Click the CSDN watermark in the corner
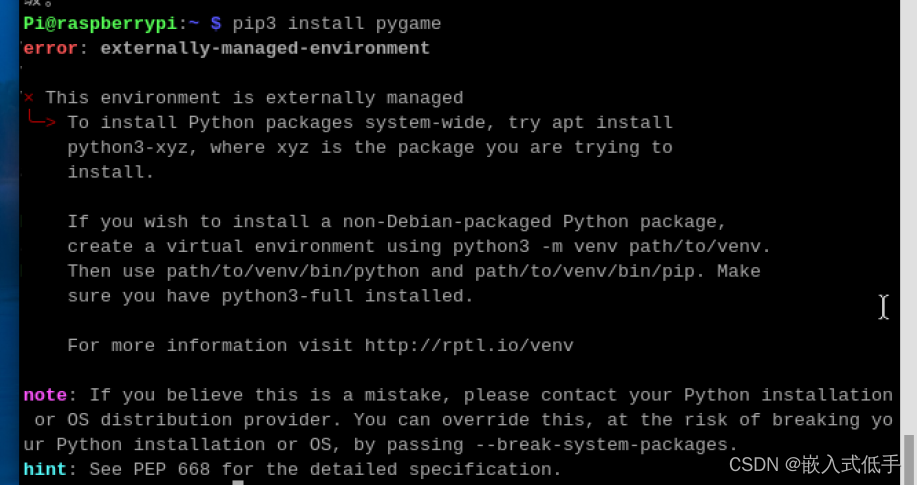Screen dimensions: 917x485 (x=814, y=464)
